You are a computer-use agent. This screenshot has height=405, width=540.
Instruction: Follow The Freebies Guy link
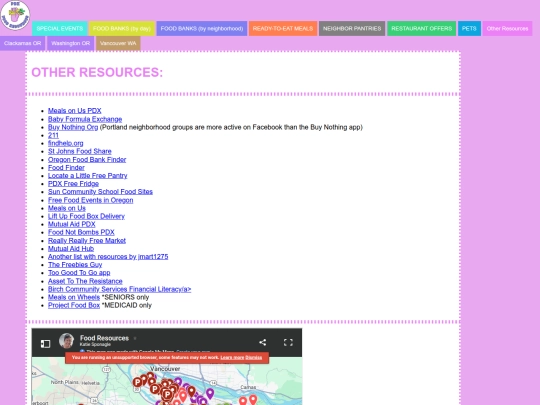tap(75, 264)
